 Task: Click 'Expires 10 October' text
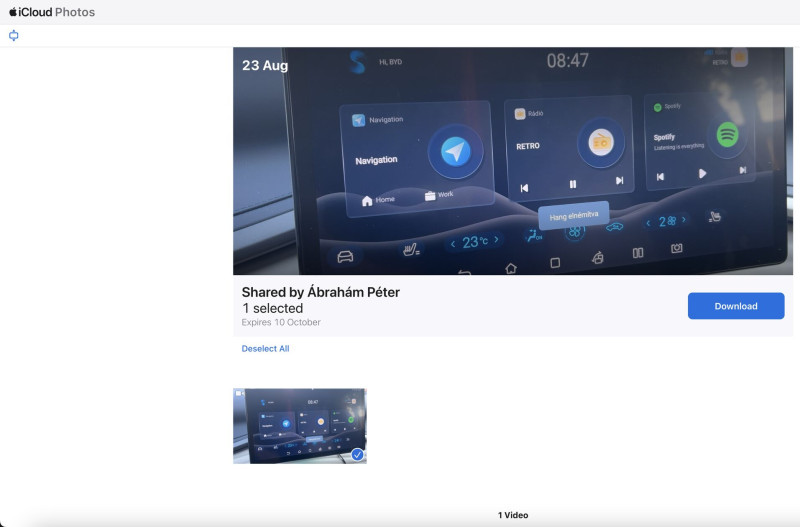tap(281, 322)
